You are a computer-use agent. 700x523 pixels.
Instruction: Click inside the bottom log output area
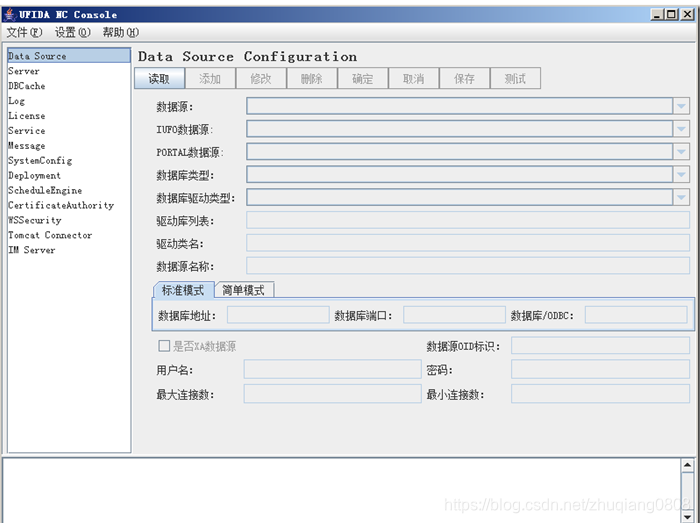tap(342, 491)
